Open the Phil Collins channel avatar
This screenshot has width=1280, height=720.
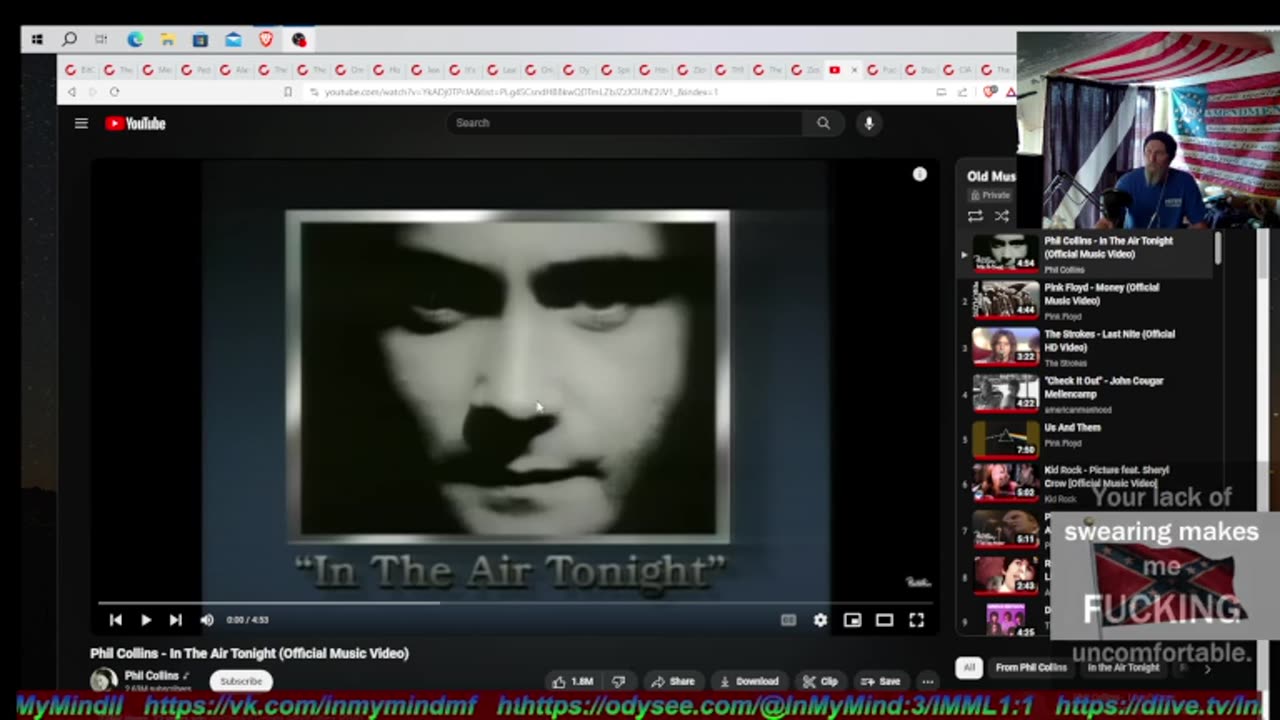(103, 681)
